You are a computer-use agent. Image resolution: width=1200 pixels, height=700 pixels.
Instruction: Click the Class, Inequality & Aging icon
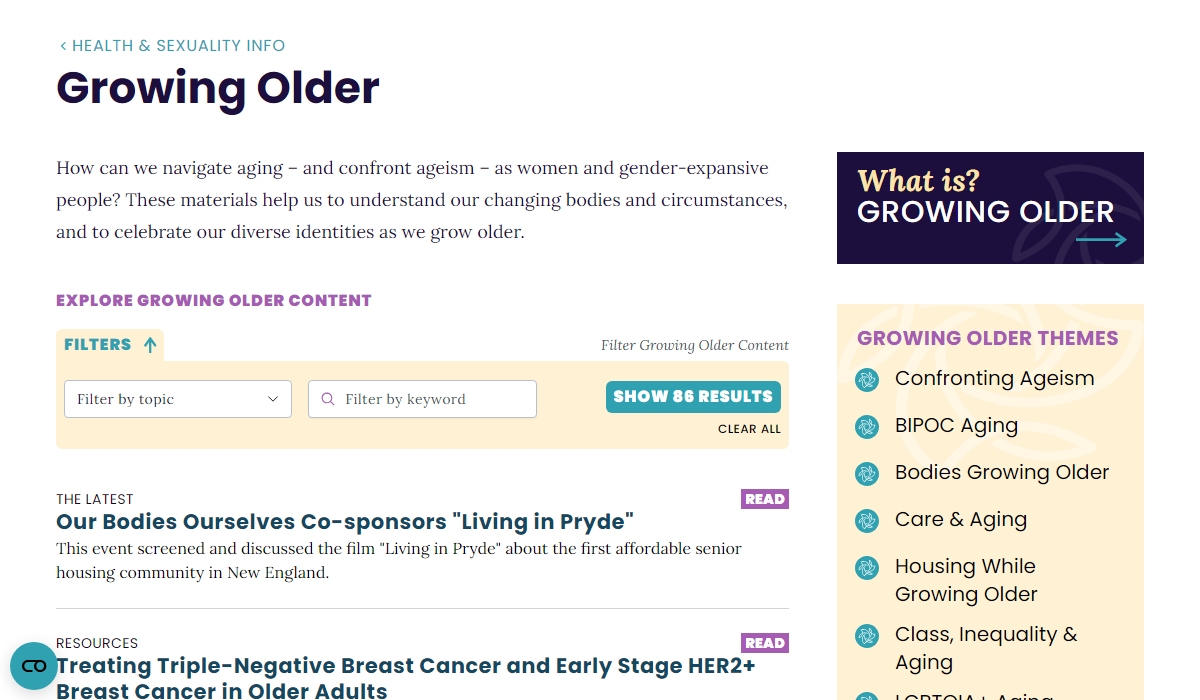tap(867, 636)
